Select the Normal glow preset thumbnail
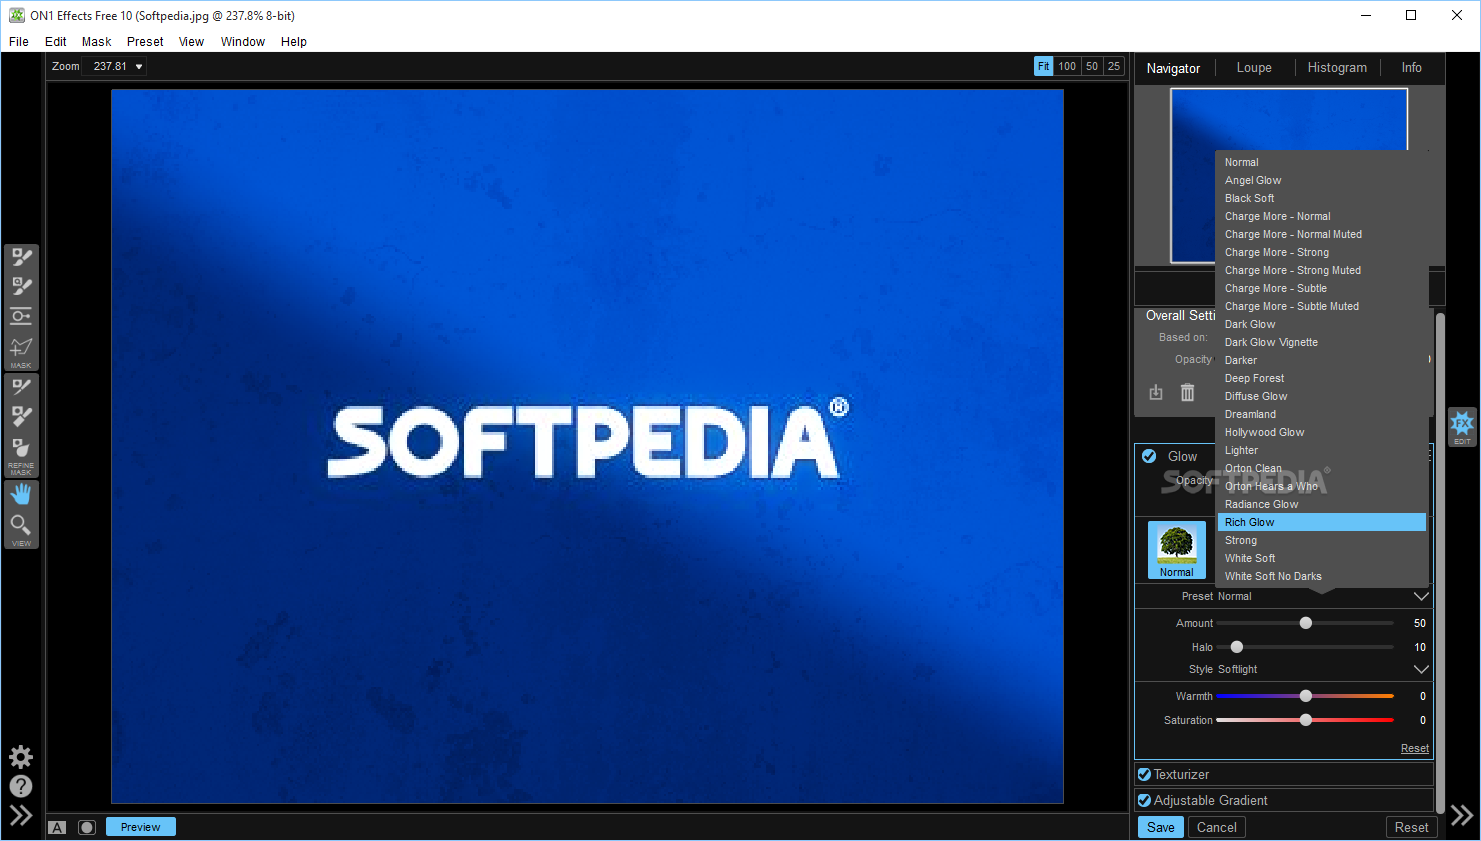The image size is (1481, 841). point(1176,549)
